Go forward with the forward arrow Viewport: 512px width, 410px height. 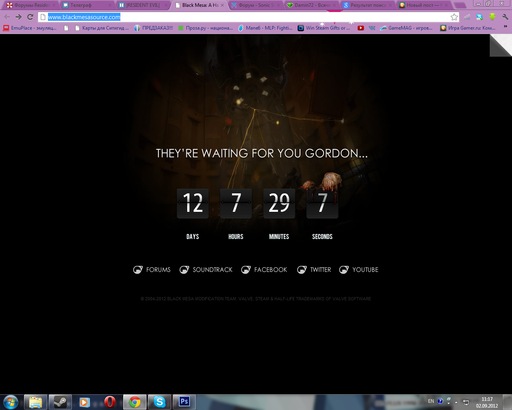(x=18, y=17)
